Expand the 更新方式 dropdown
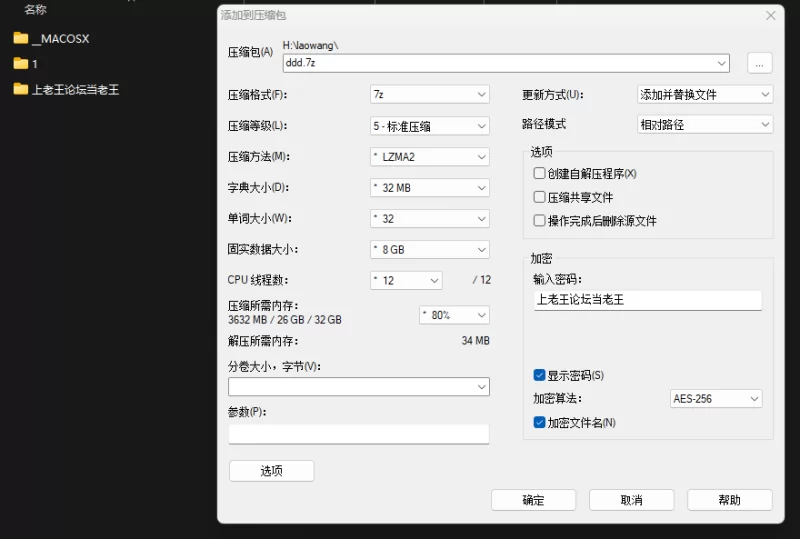The image size is (800, 539). pyautogui.click(x=705, y=95)
